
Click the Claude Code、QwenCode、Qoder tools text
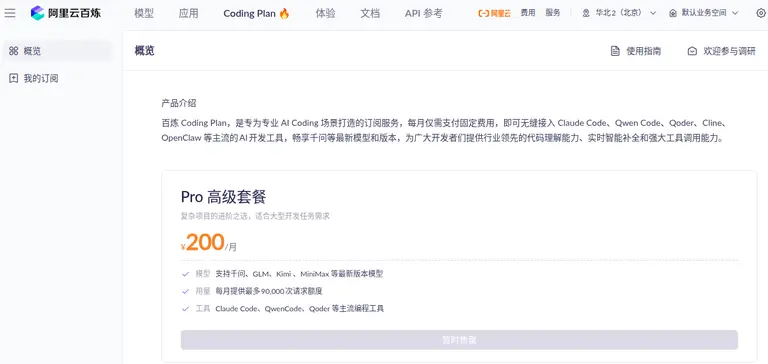(x=300, y=309)
